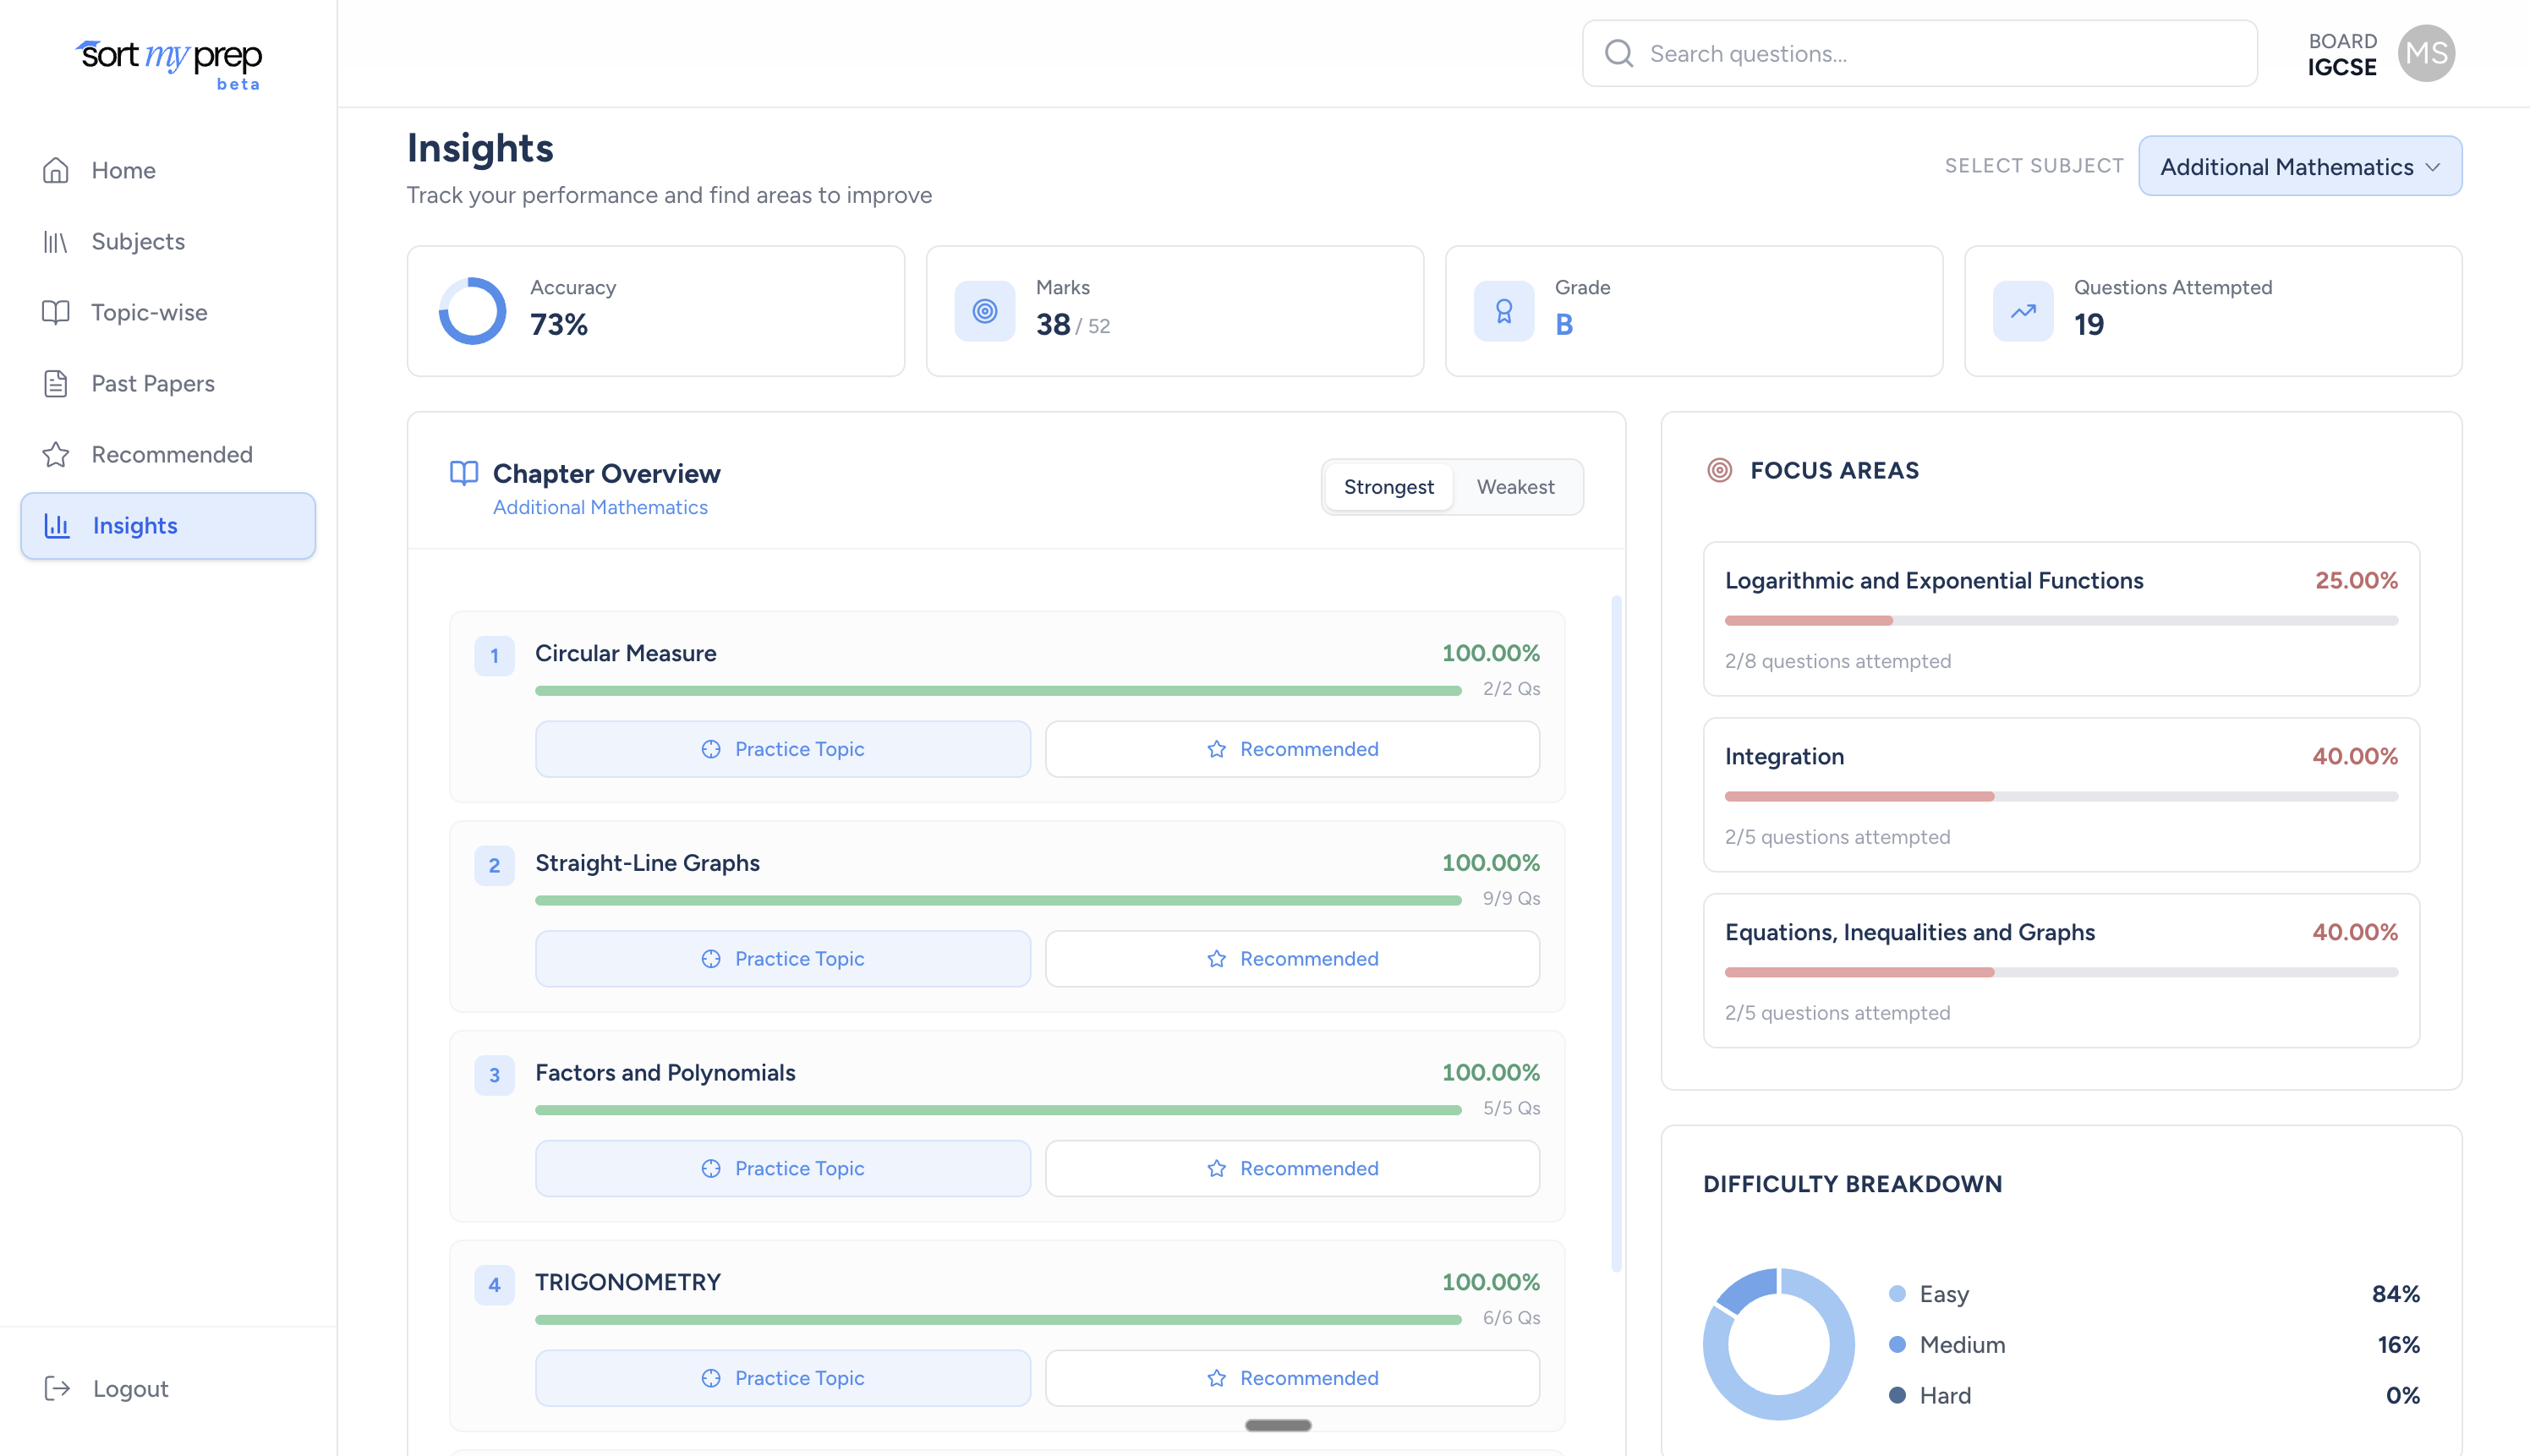This screenshot has height=1456, width=2530.
Task: Go to Recommended in the sidebar
Action: 171,455
